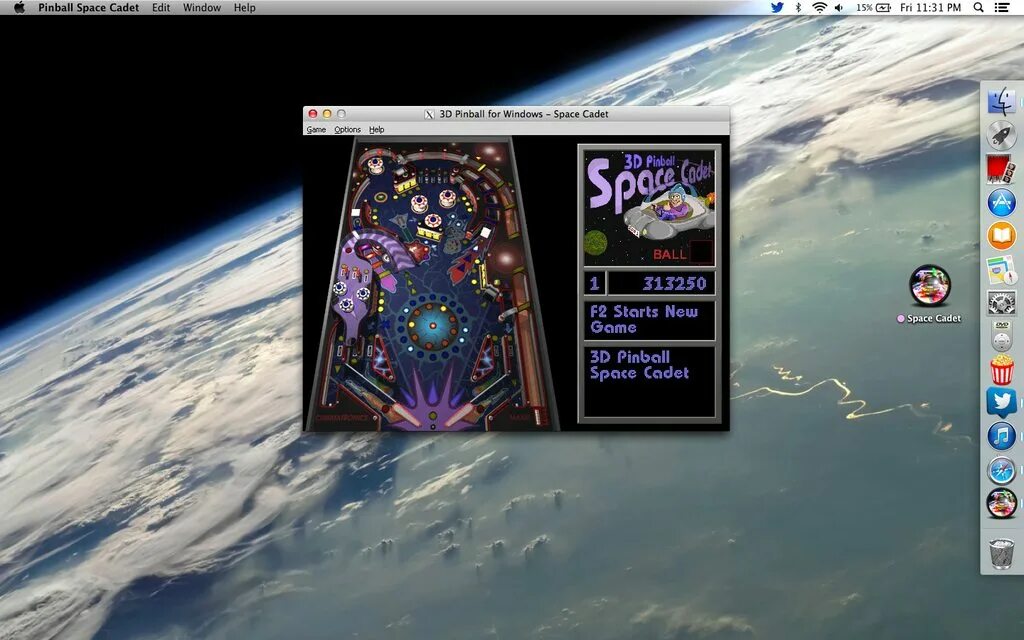1024x640 pixels.
Task: Open Photo Booth in the Dock
Action: pyautogui.click(x=1001, y=168)
